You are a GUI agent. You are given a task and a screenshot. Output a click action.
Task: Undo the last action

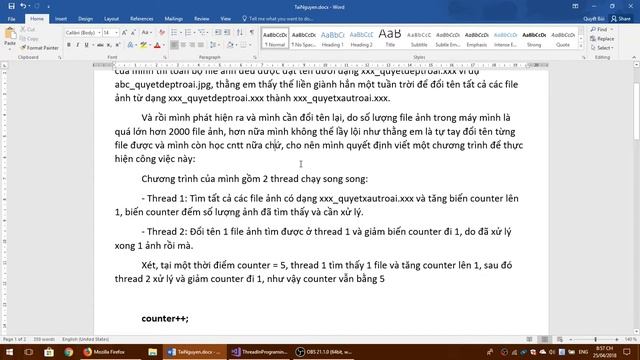[x=23, y=6]
